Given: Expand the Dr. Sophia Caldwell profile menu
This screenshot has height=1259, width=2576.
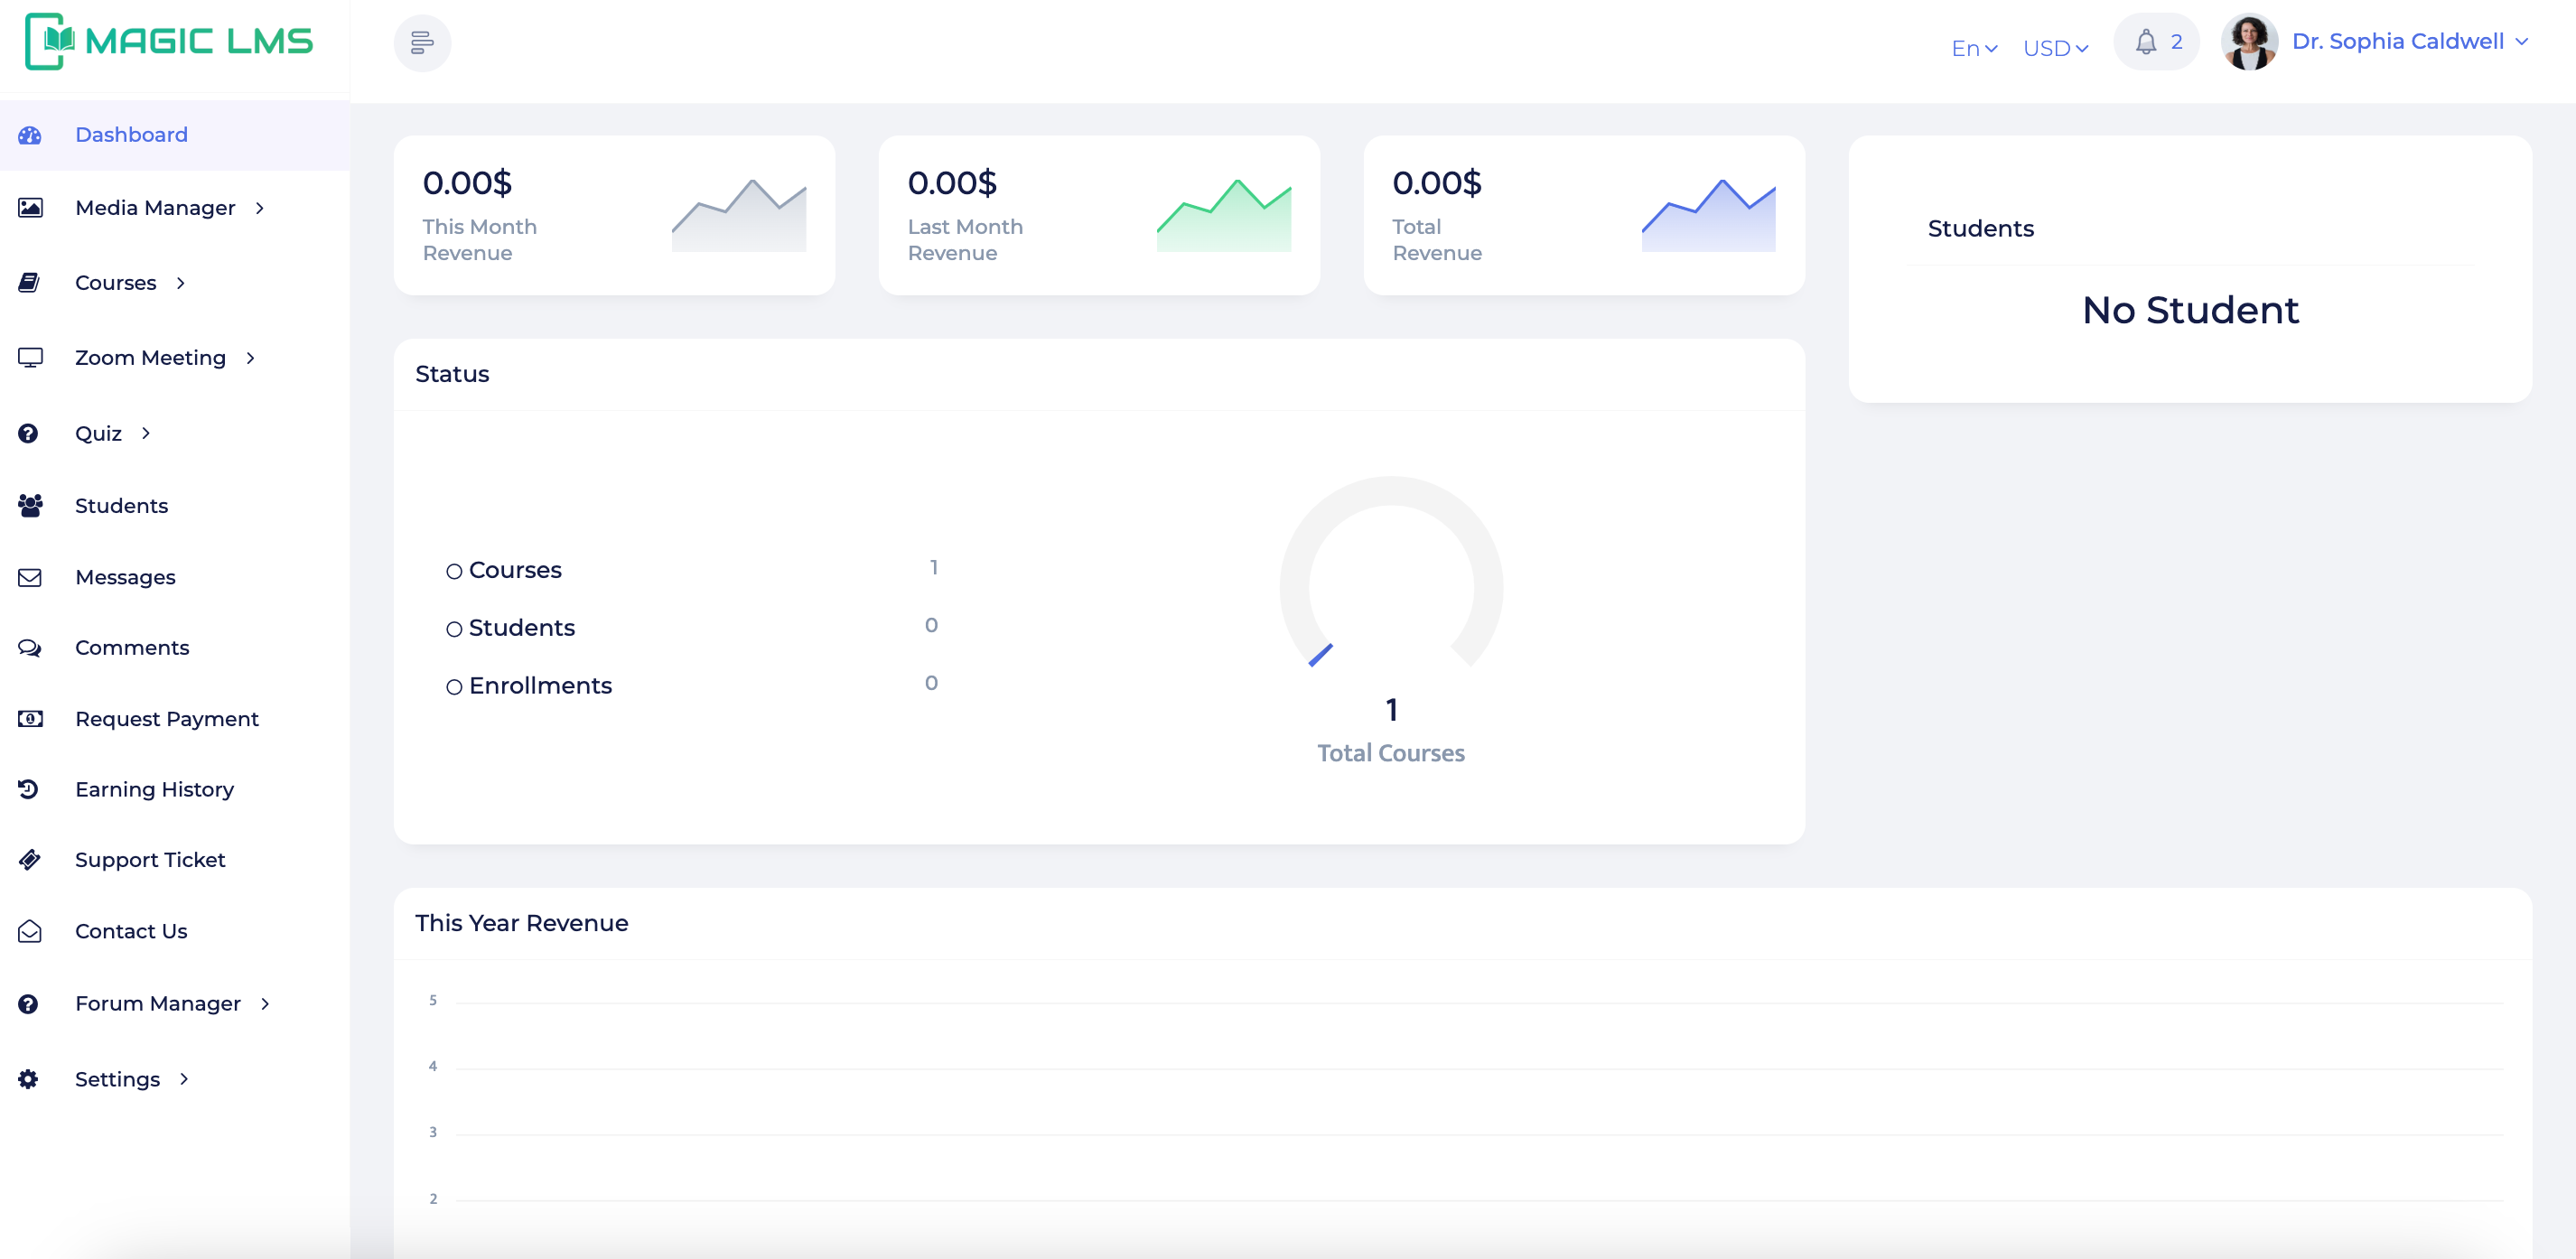Looking at the screenshot, I should [x=2409, y=42].
